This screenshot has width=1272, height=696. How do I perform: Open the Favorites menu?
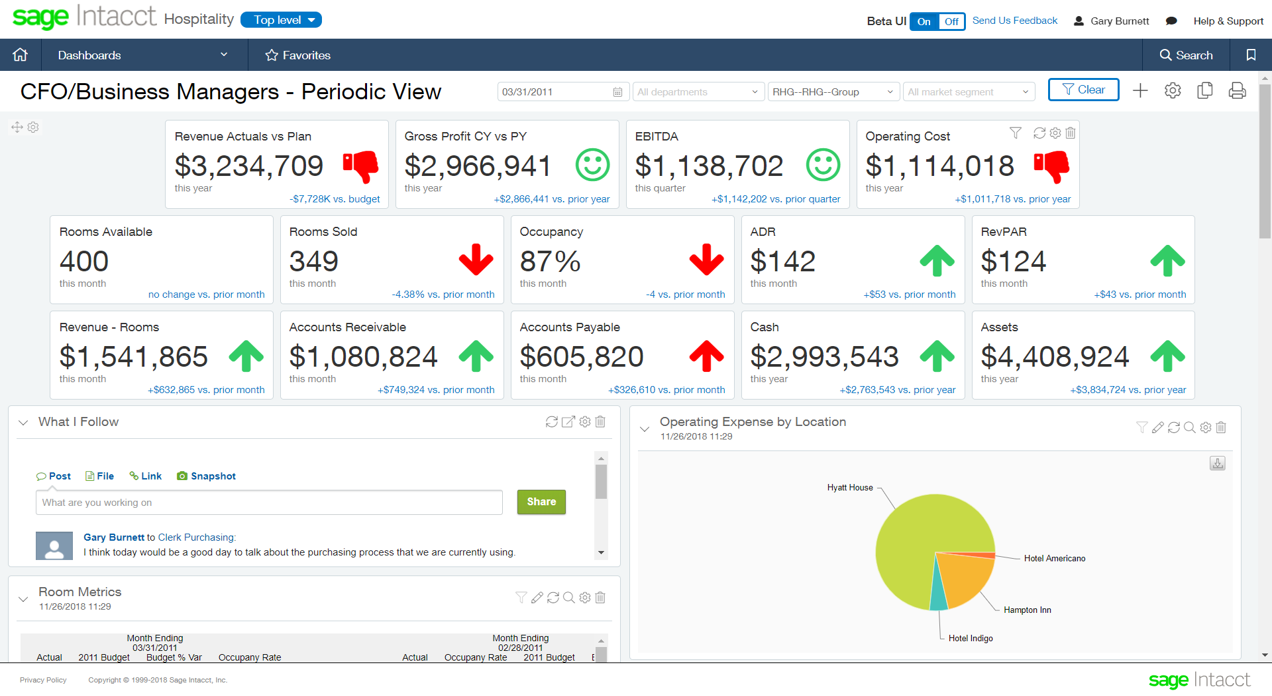click(x=298, y=55)
